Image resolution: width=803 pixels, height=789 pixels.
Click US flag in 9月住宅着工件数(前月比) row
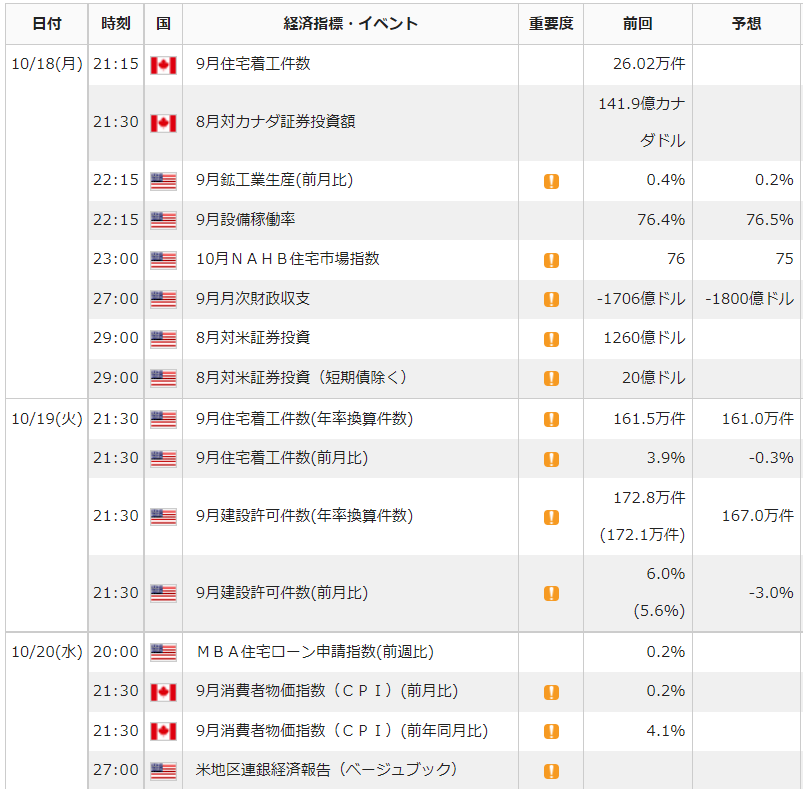[163, 458]
